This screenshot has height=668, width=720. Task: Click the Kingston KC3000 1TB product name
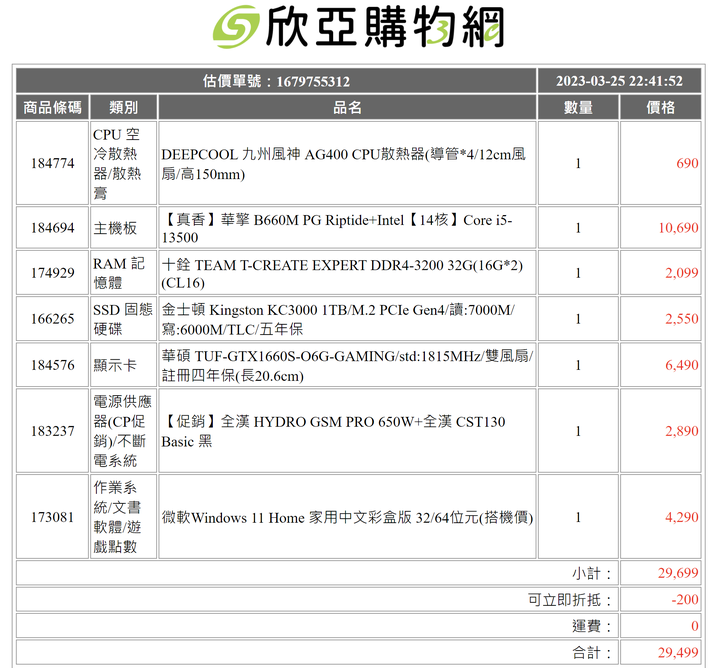point(338,319)
